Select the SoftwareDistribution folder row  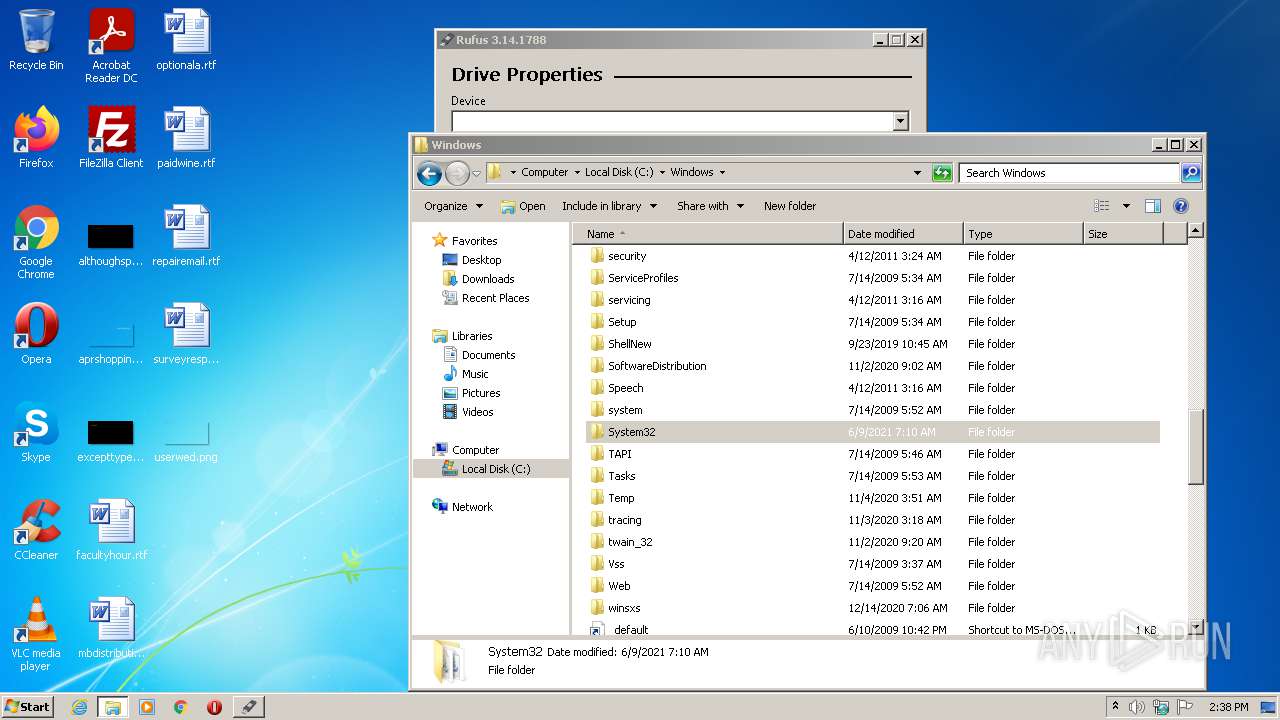(873, 366)
